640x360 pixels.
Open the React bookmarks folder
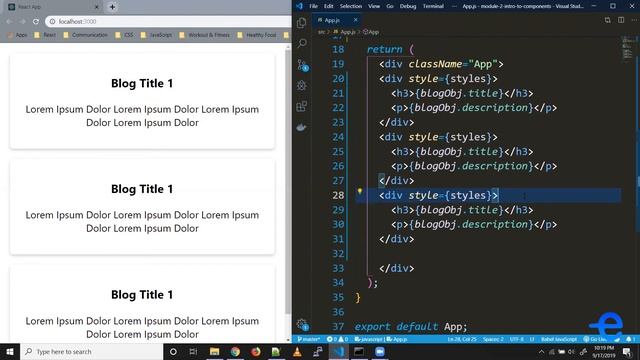[45, 35]
